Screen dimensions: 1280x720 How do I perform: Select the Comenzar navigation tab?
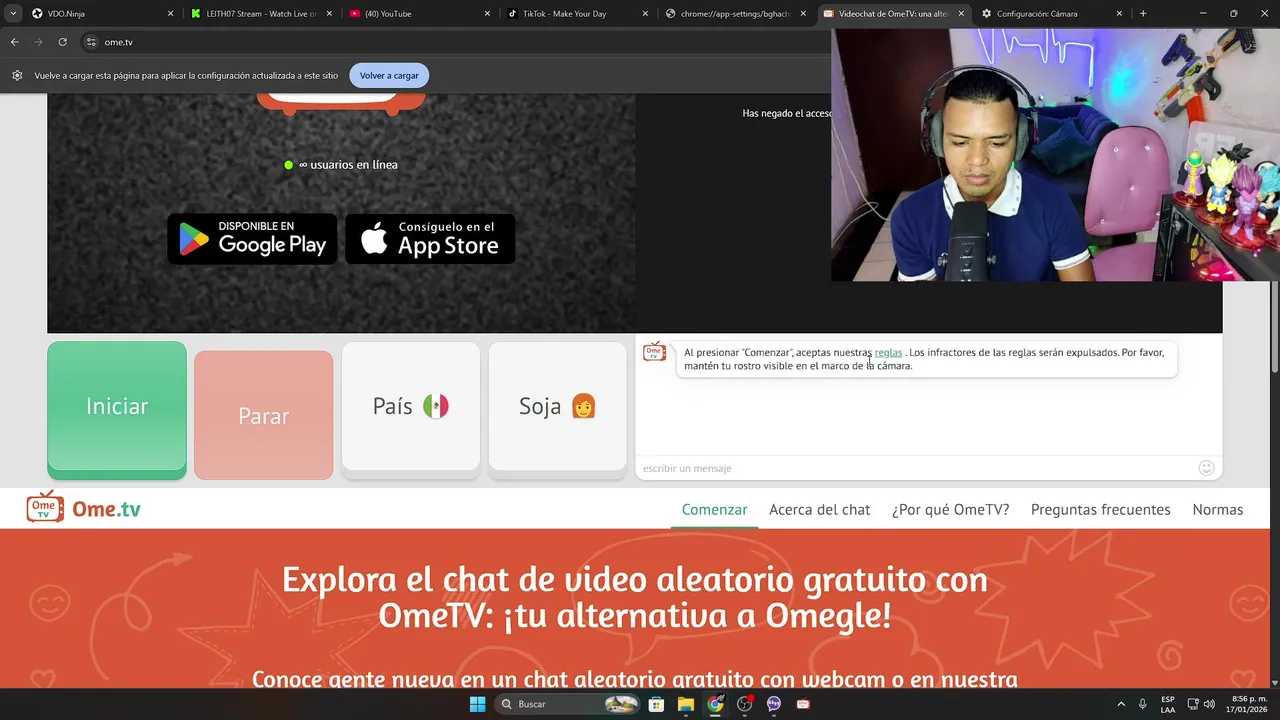coord(714,509)
